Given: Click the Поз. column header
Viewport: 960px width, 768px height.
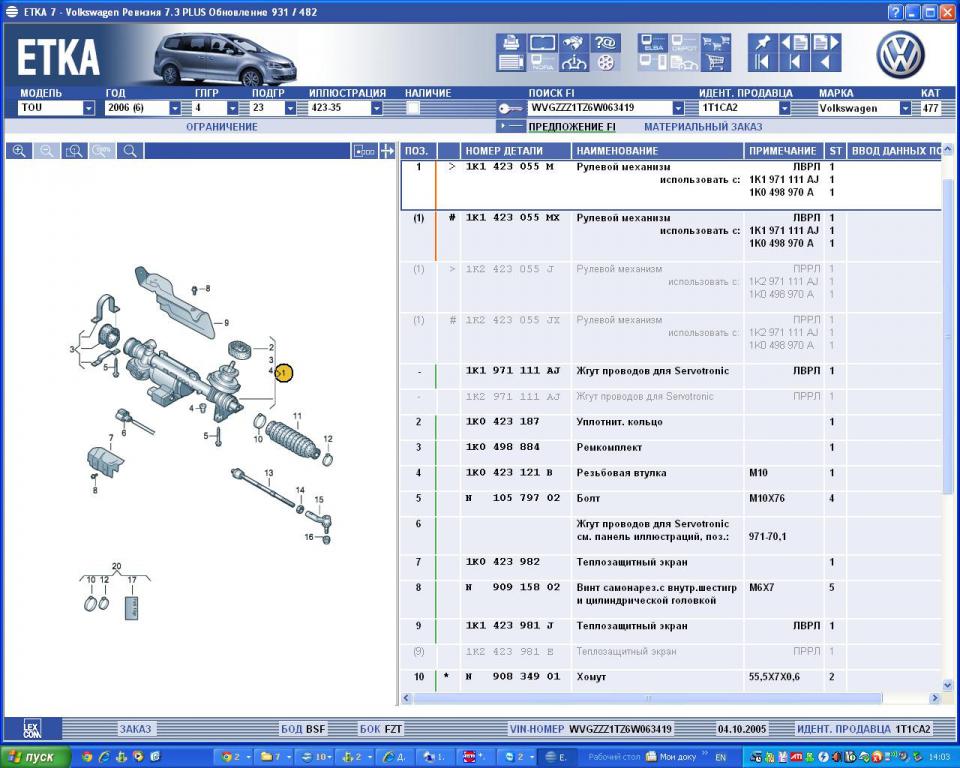Looking at the screenshot, I should point(417,151).
